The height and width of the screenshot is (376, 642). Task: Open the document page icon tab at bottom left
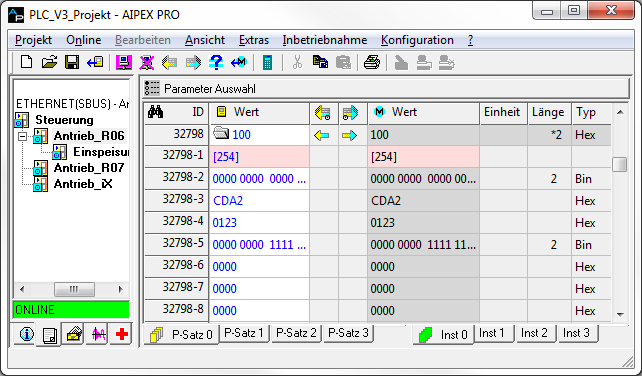(49, 335)
